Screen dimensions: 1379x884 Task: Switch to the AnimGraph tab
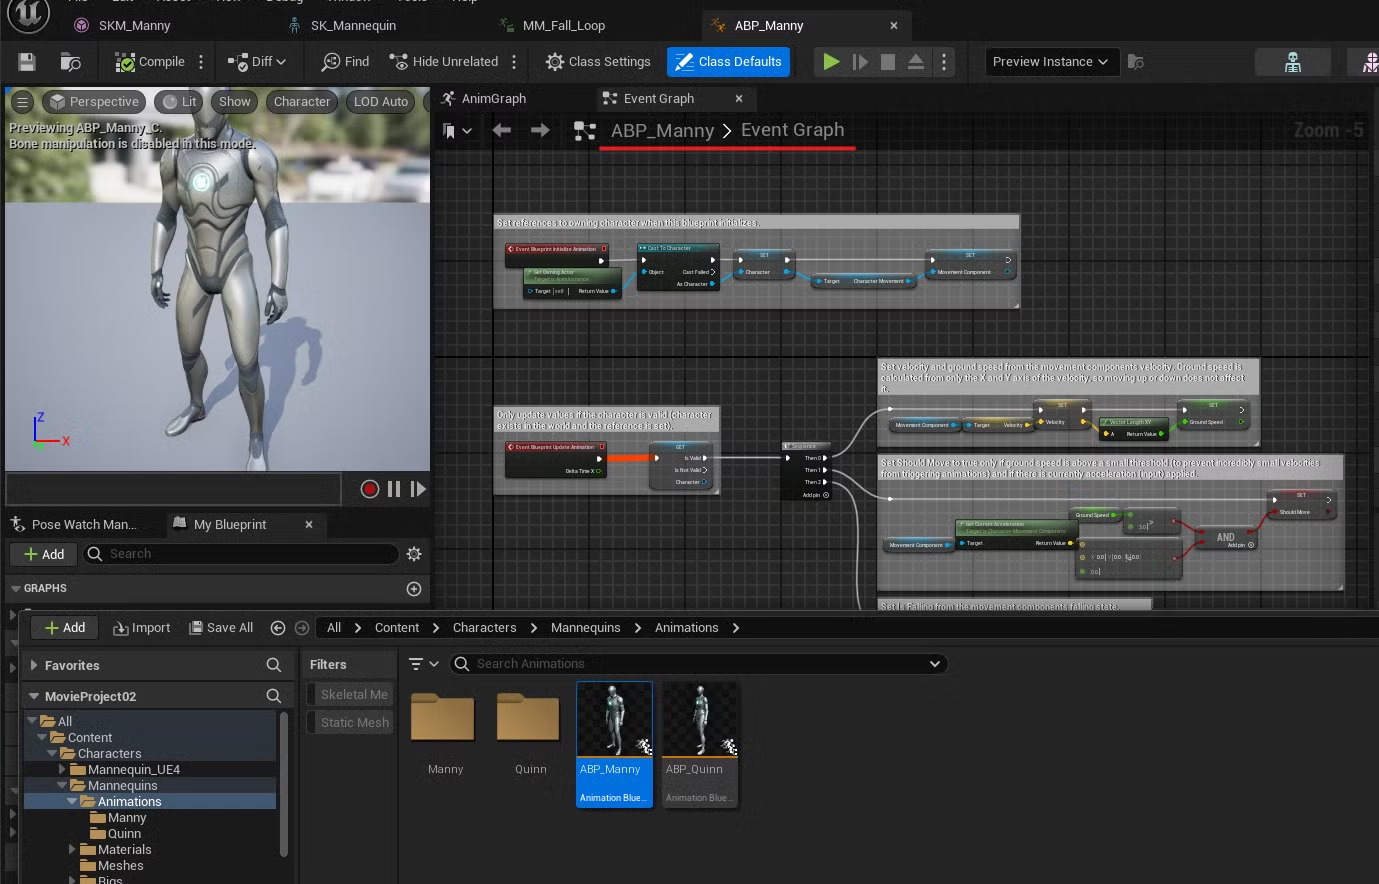[x=493, y=99]
